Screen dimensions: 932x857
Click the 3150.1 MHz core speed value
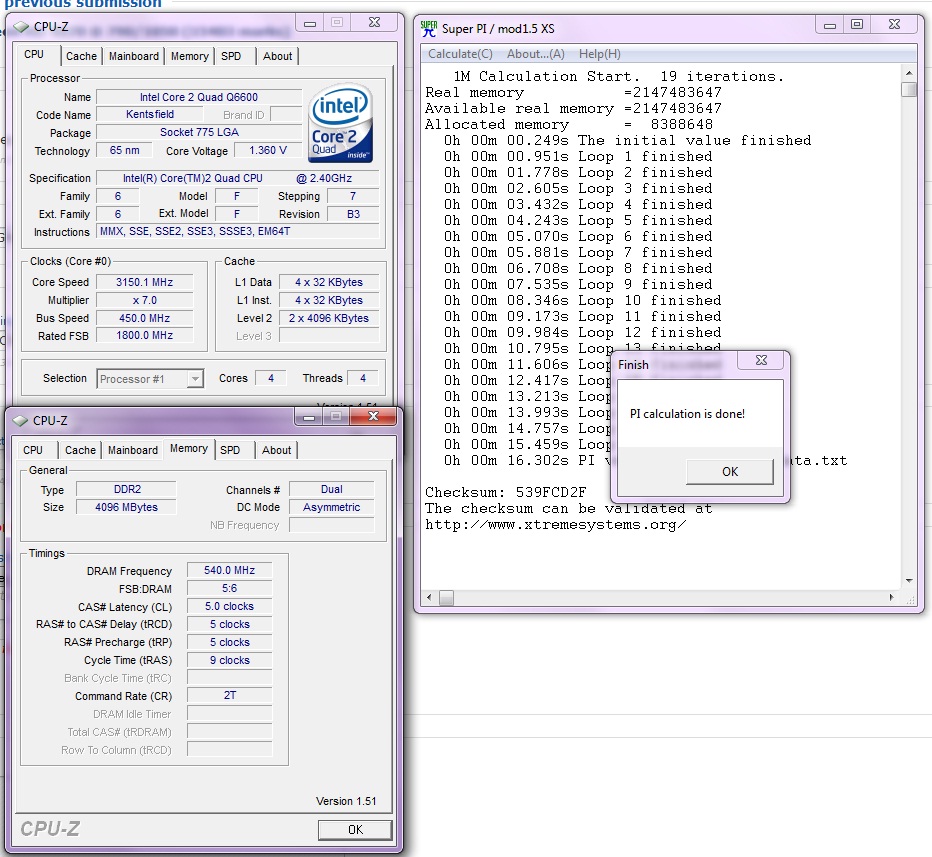pos(144,282)
